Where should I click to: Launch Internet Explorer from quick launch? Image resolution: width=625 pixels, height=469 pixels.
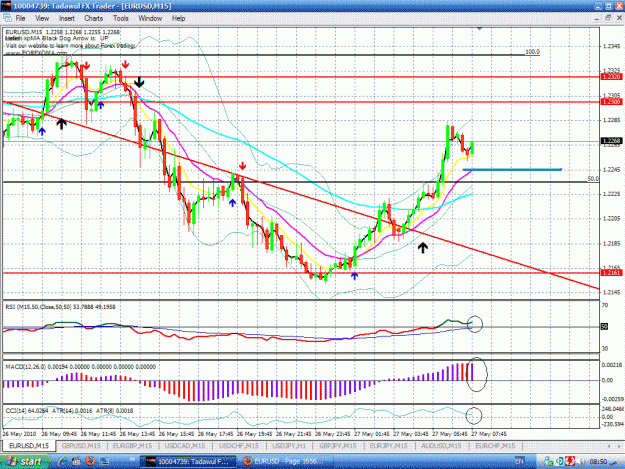[x=63, y=461]
